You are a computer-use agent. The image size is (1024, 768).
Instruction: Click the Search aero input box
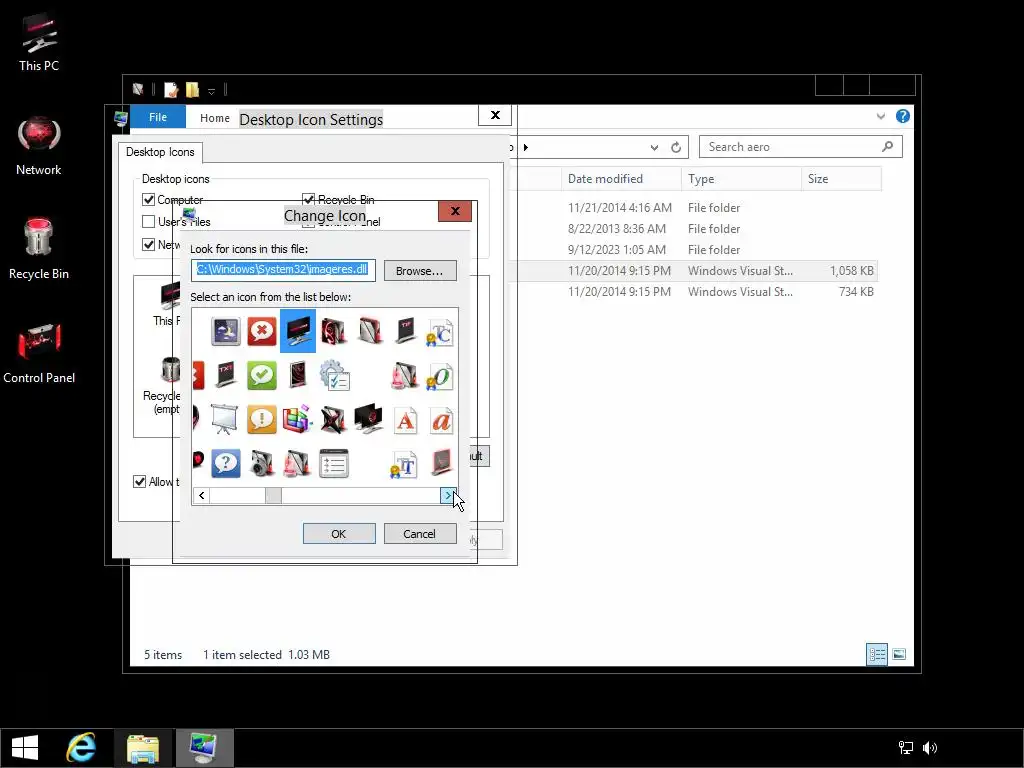[x=790, y=146]
